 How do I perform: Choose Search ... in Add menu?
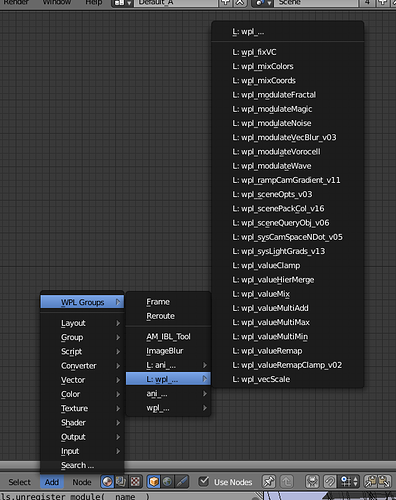[82, 465]
